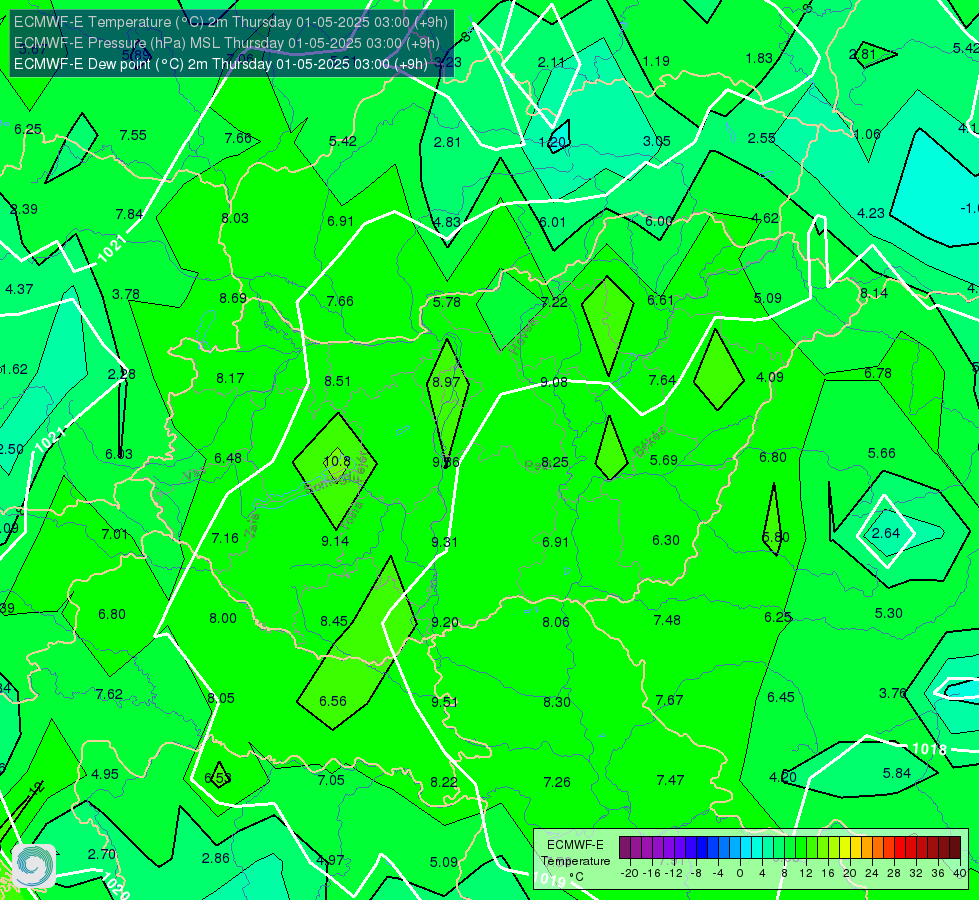Click the 9.31 map value
This screenshot has width=979, height=900.
(445, 542)
